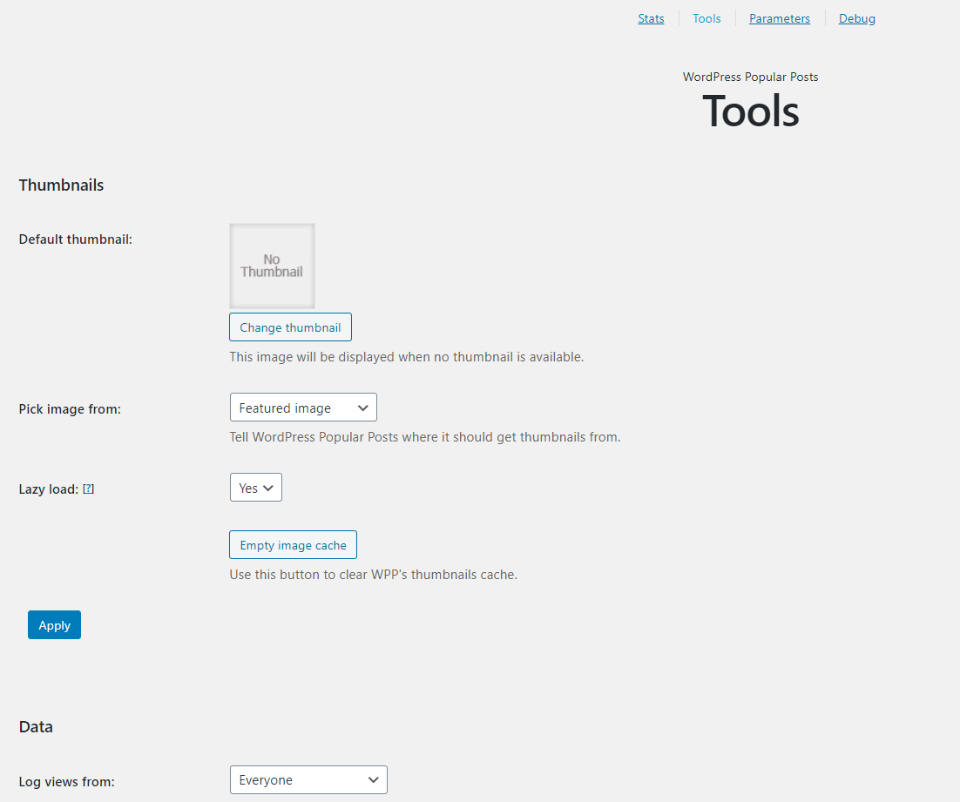Click the Empty image cache button
Image resolution: width=960 pixels, height=802 pixels.
tap(293, 545)
